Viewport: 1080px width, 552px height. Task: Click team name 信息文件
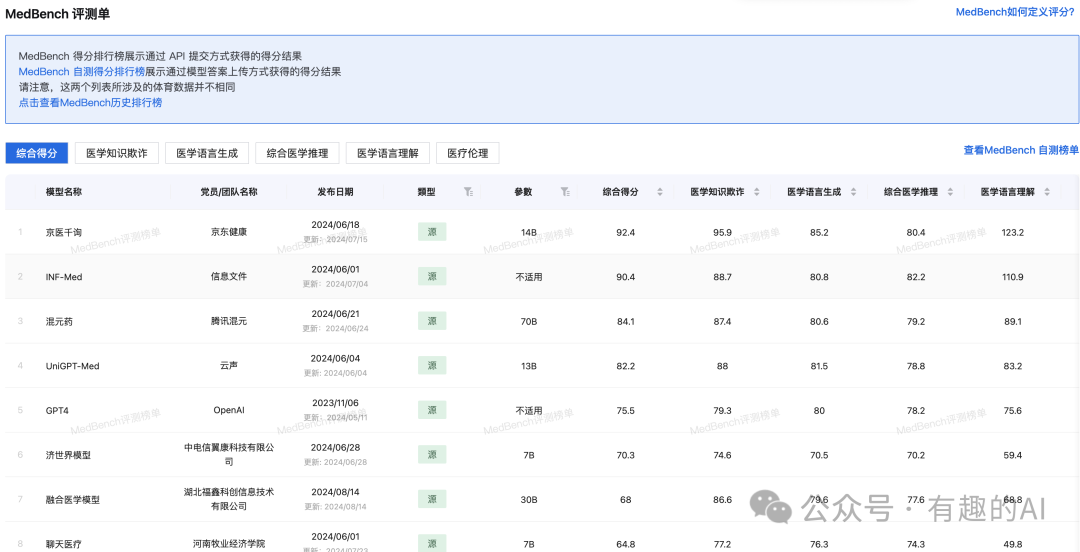point(229,277)
